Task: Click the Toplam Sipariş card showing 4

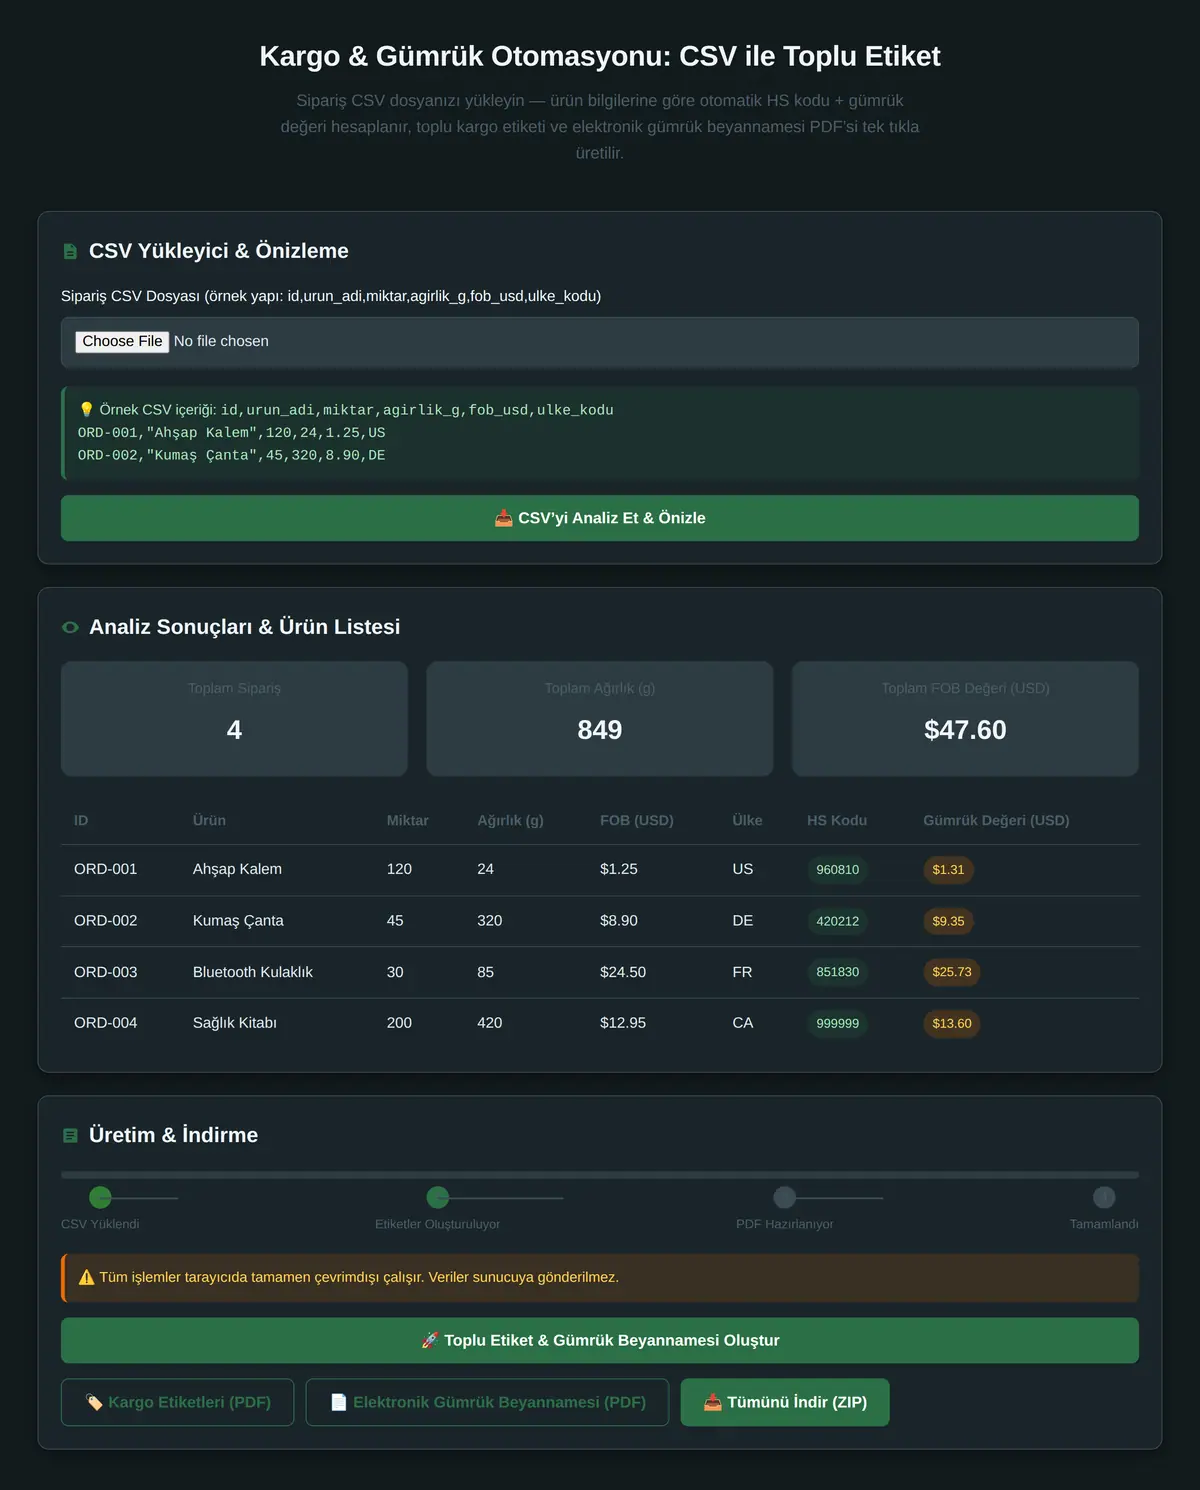Action: 234,718
